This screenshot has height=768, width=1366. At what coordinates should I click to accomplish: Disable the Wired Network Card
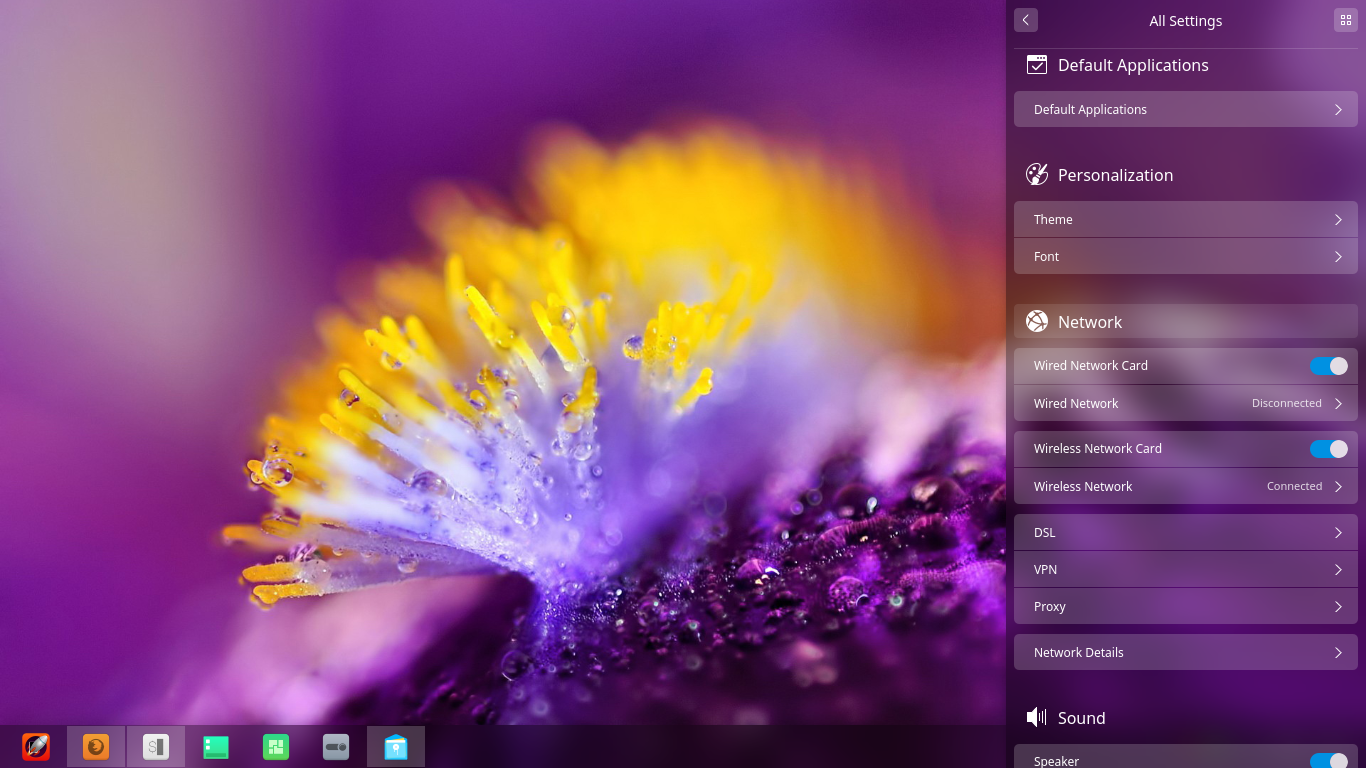pos(1329,366)
